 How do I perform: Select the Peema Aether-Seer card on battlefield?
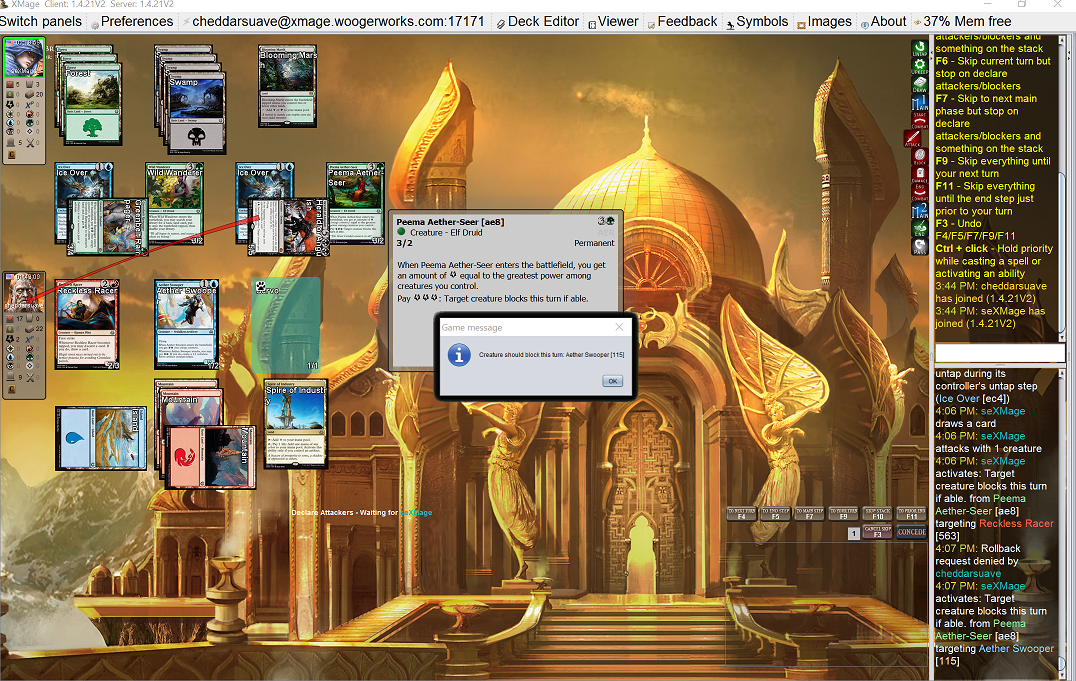tap(355, 204)
